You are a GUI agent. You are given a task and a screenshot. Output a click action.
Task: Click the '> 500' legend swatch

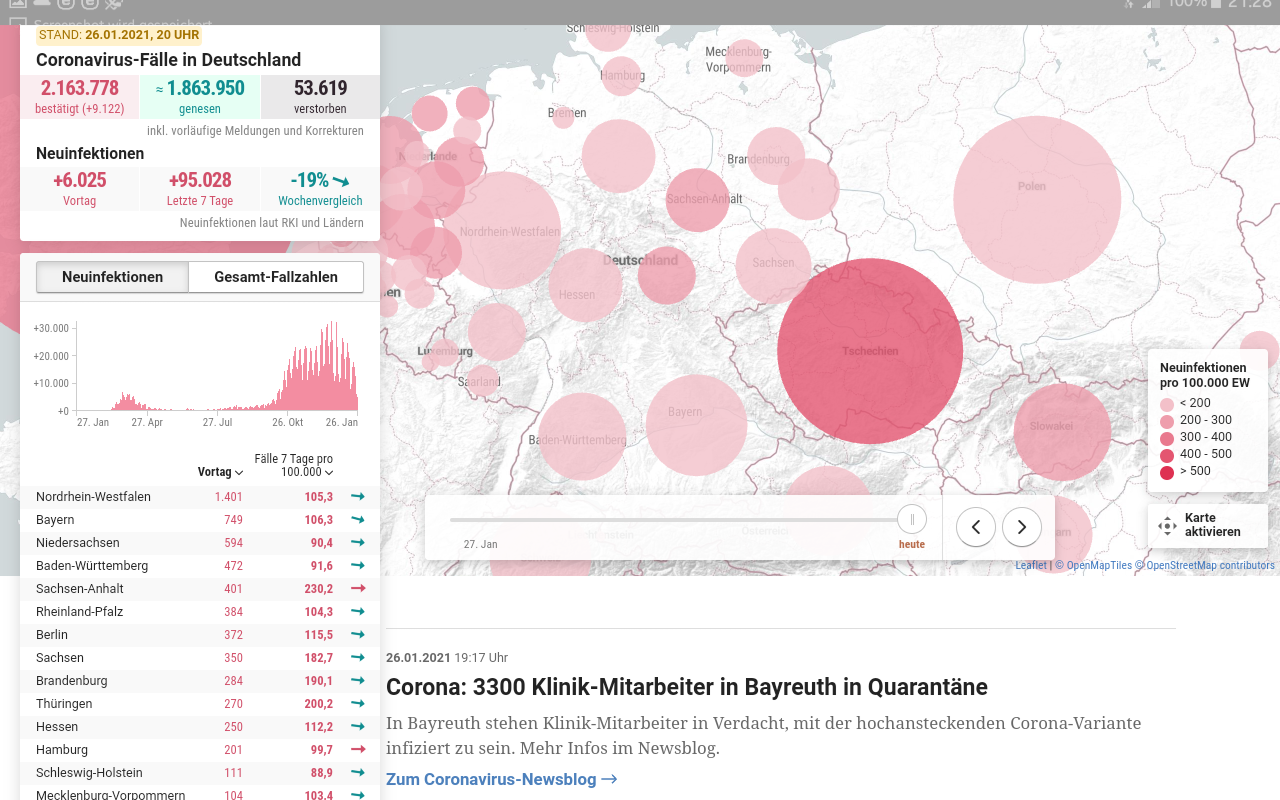(x=1167, y=472)
